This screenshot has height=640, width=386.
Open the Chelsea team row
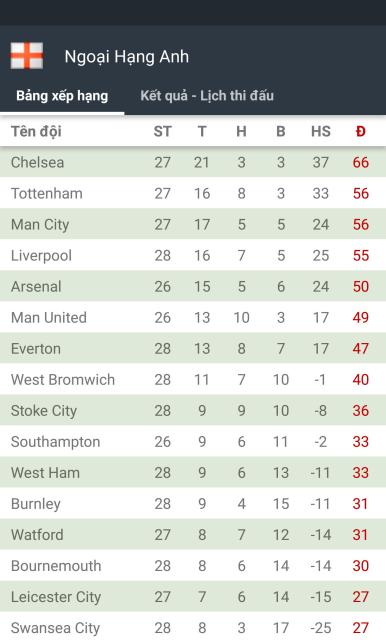[x=193, y=162]
